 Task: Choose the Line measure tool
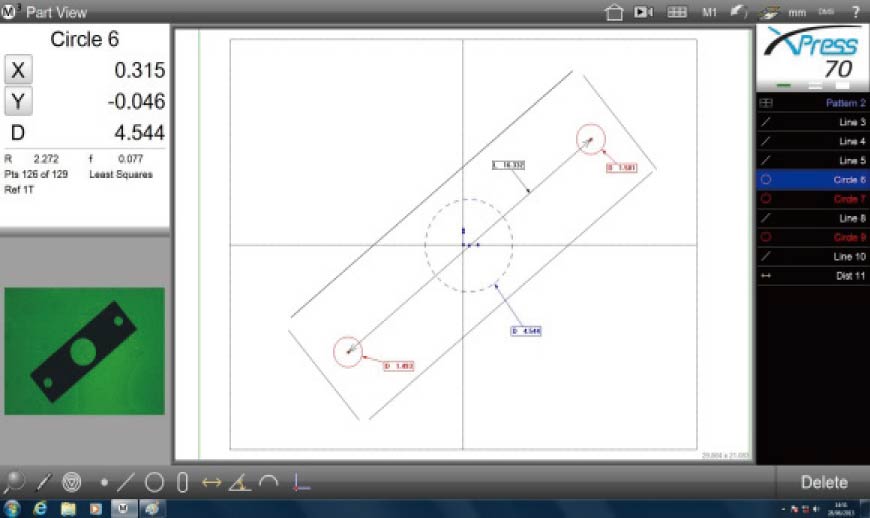click(125, 482)
